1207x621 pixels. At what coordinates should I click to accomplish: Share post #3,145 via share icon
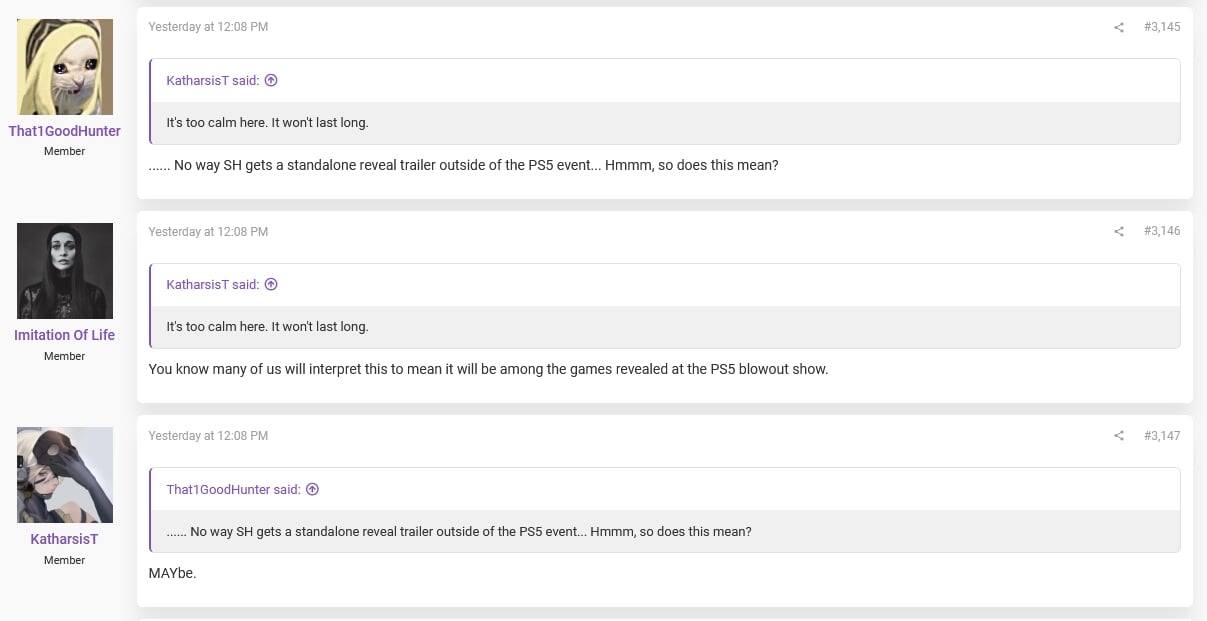tap(1119, 27)
